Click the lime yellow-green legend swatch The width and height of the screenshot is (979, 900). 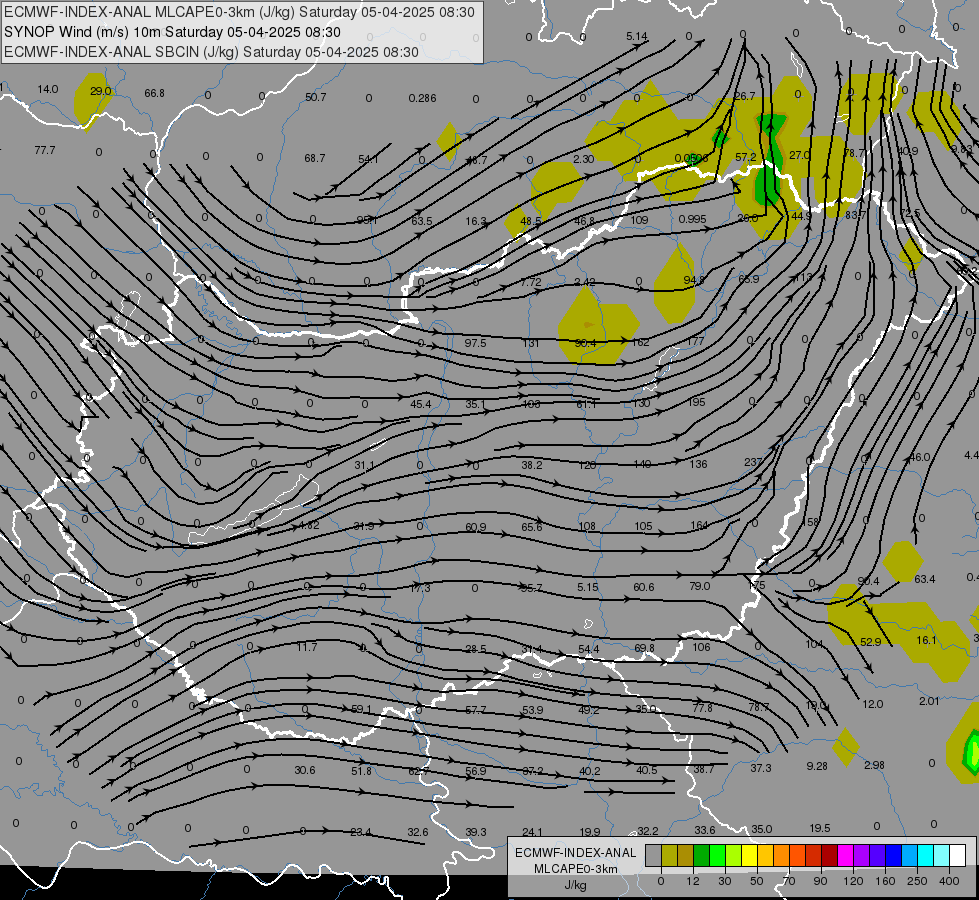[734, 856]
